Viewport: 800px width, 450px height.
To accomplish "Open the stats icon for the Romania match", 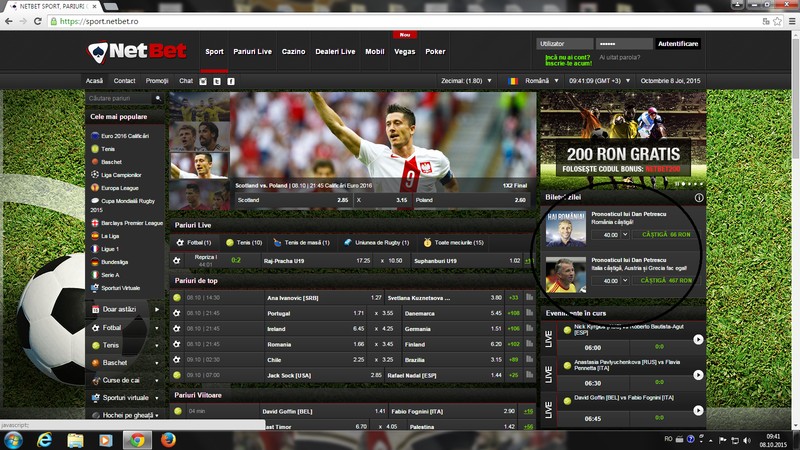I will click(529, 344).
